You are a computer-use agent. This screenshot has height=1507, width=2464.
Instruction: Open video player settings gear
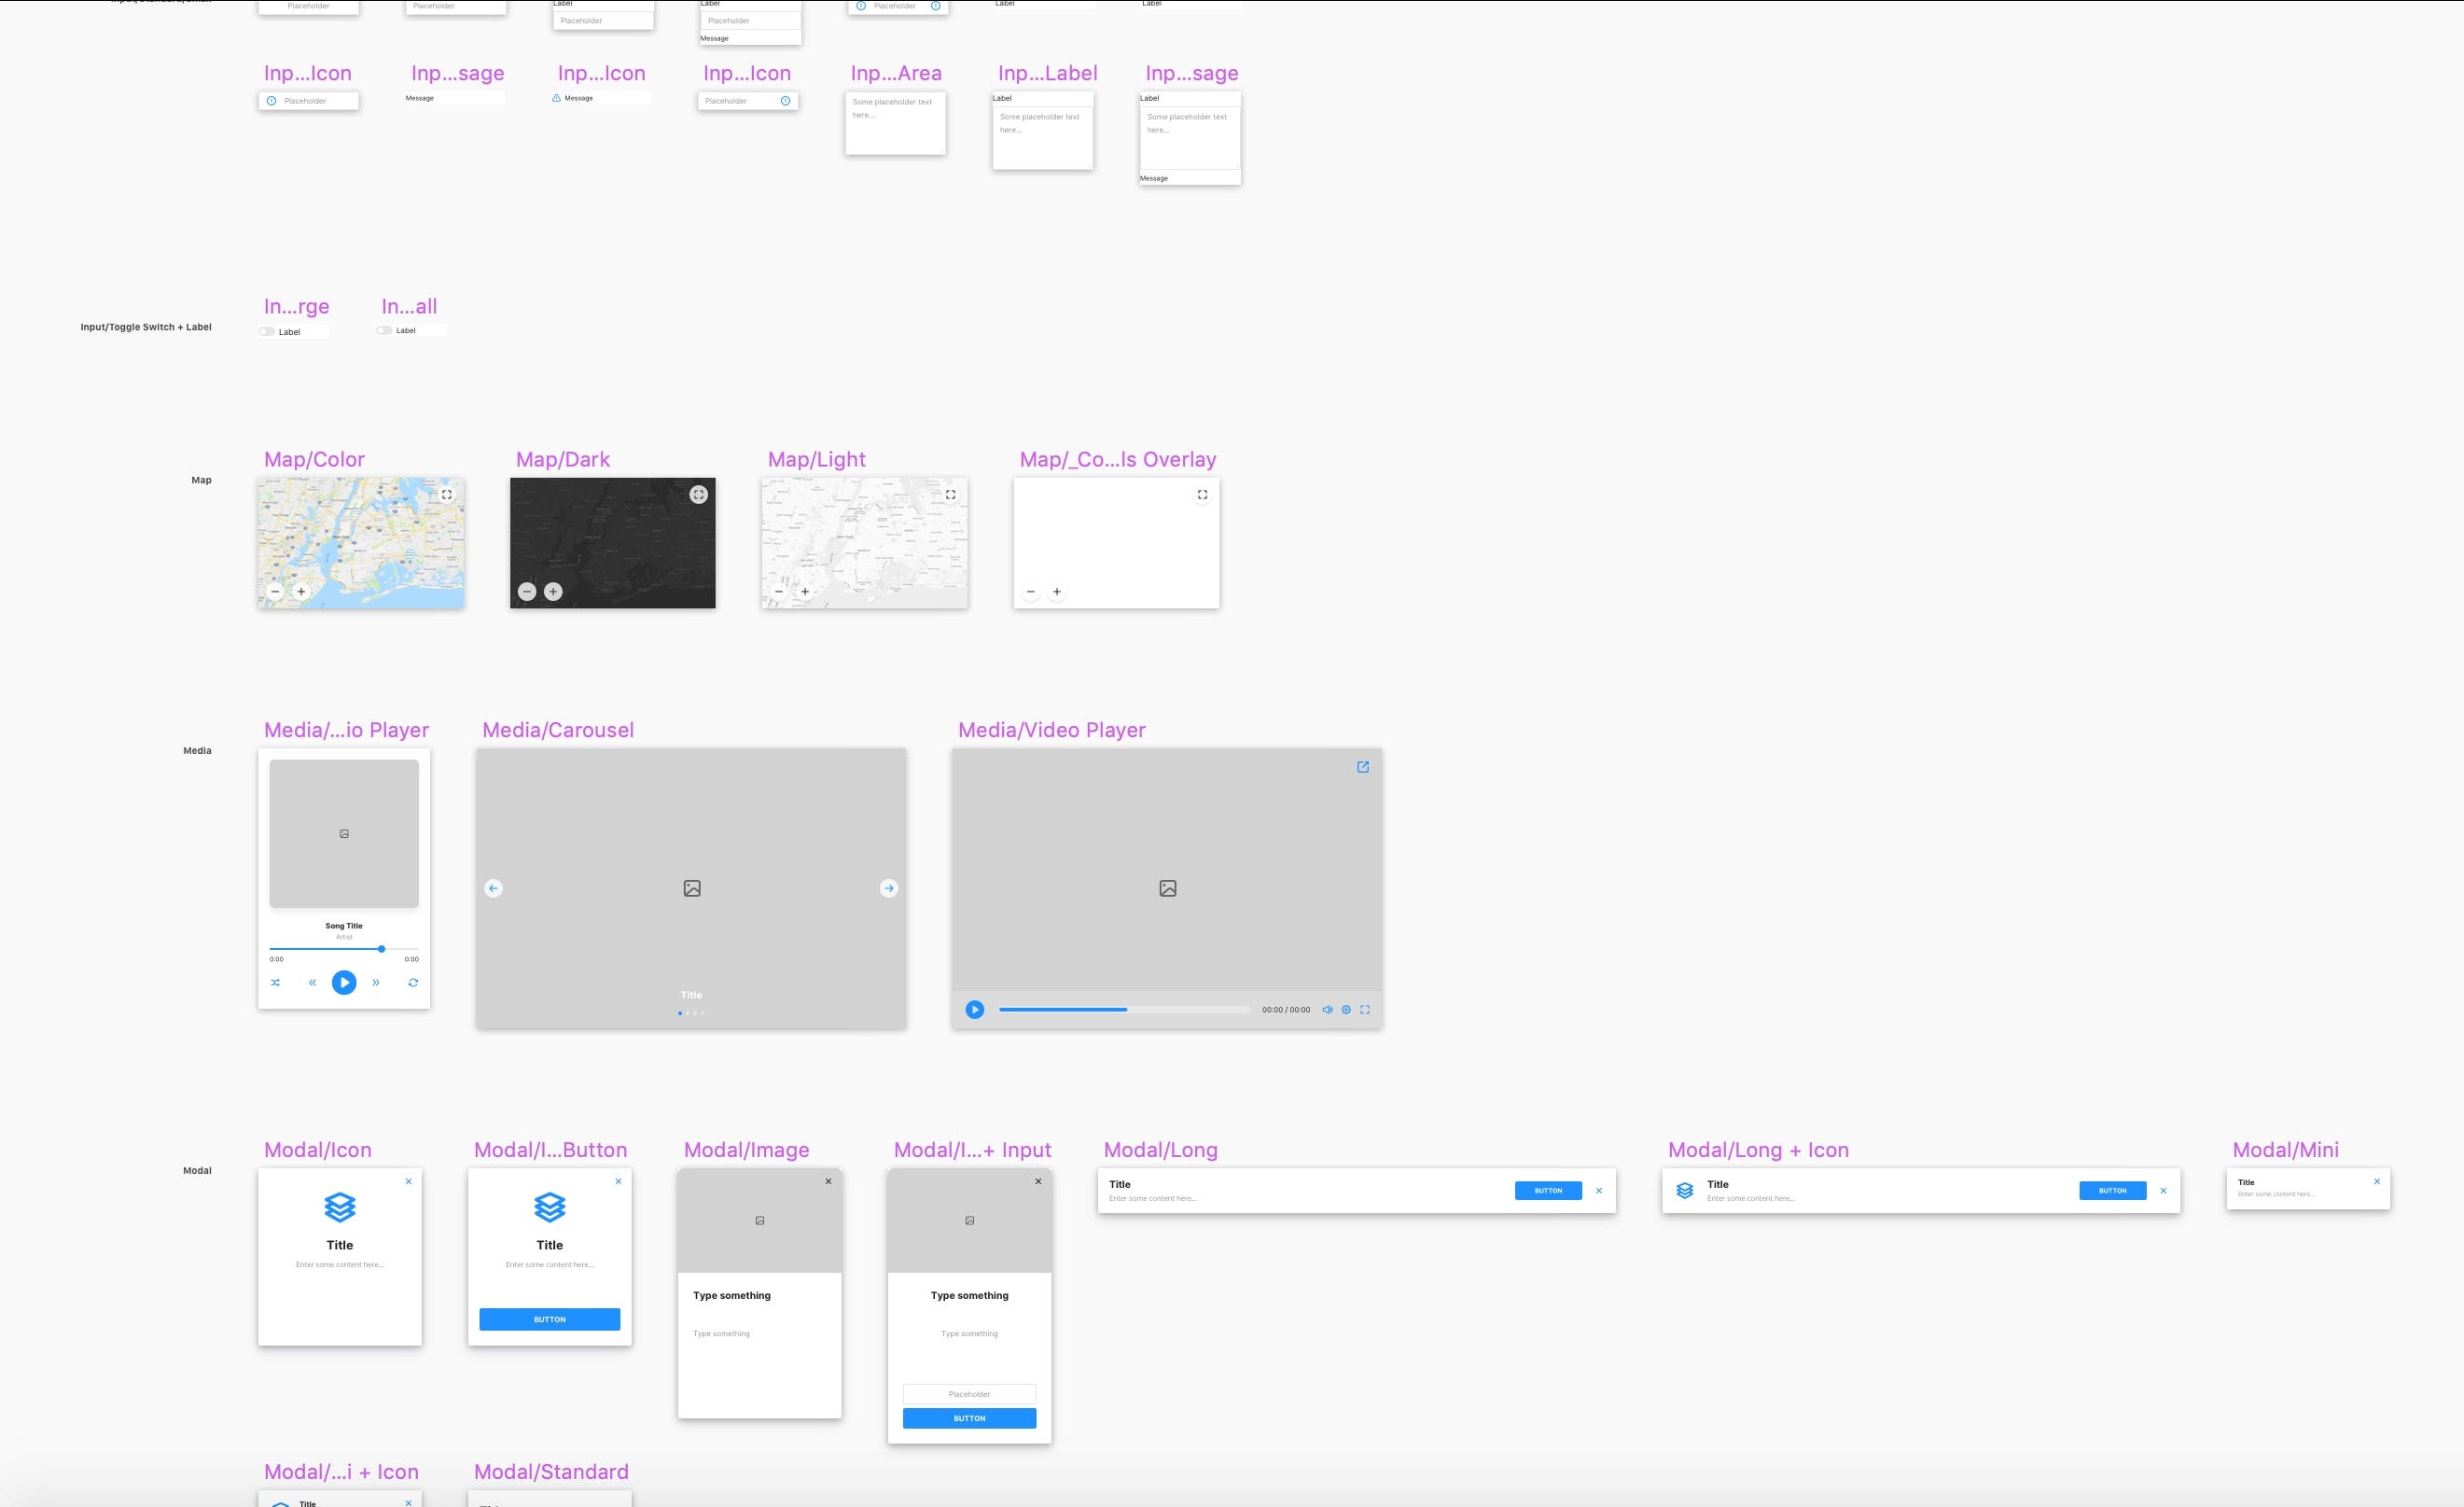[1346, 1010]
